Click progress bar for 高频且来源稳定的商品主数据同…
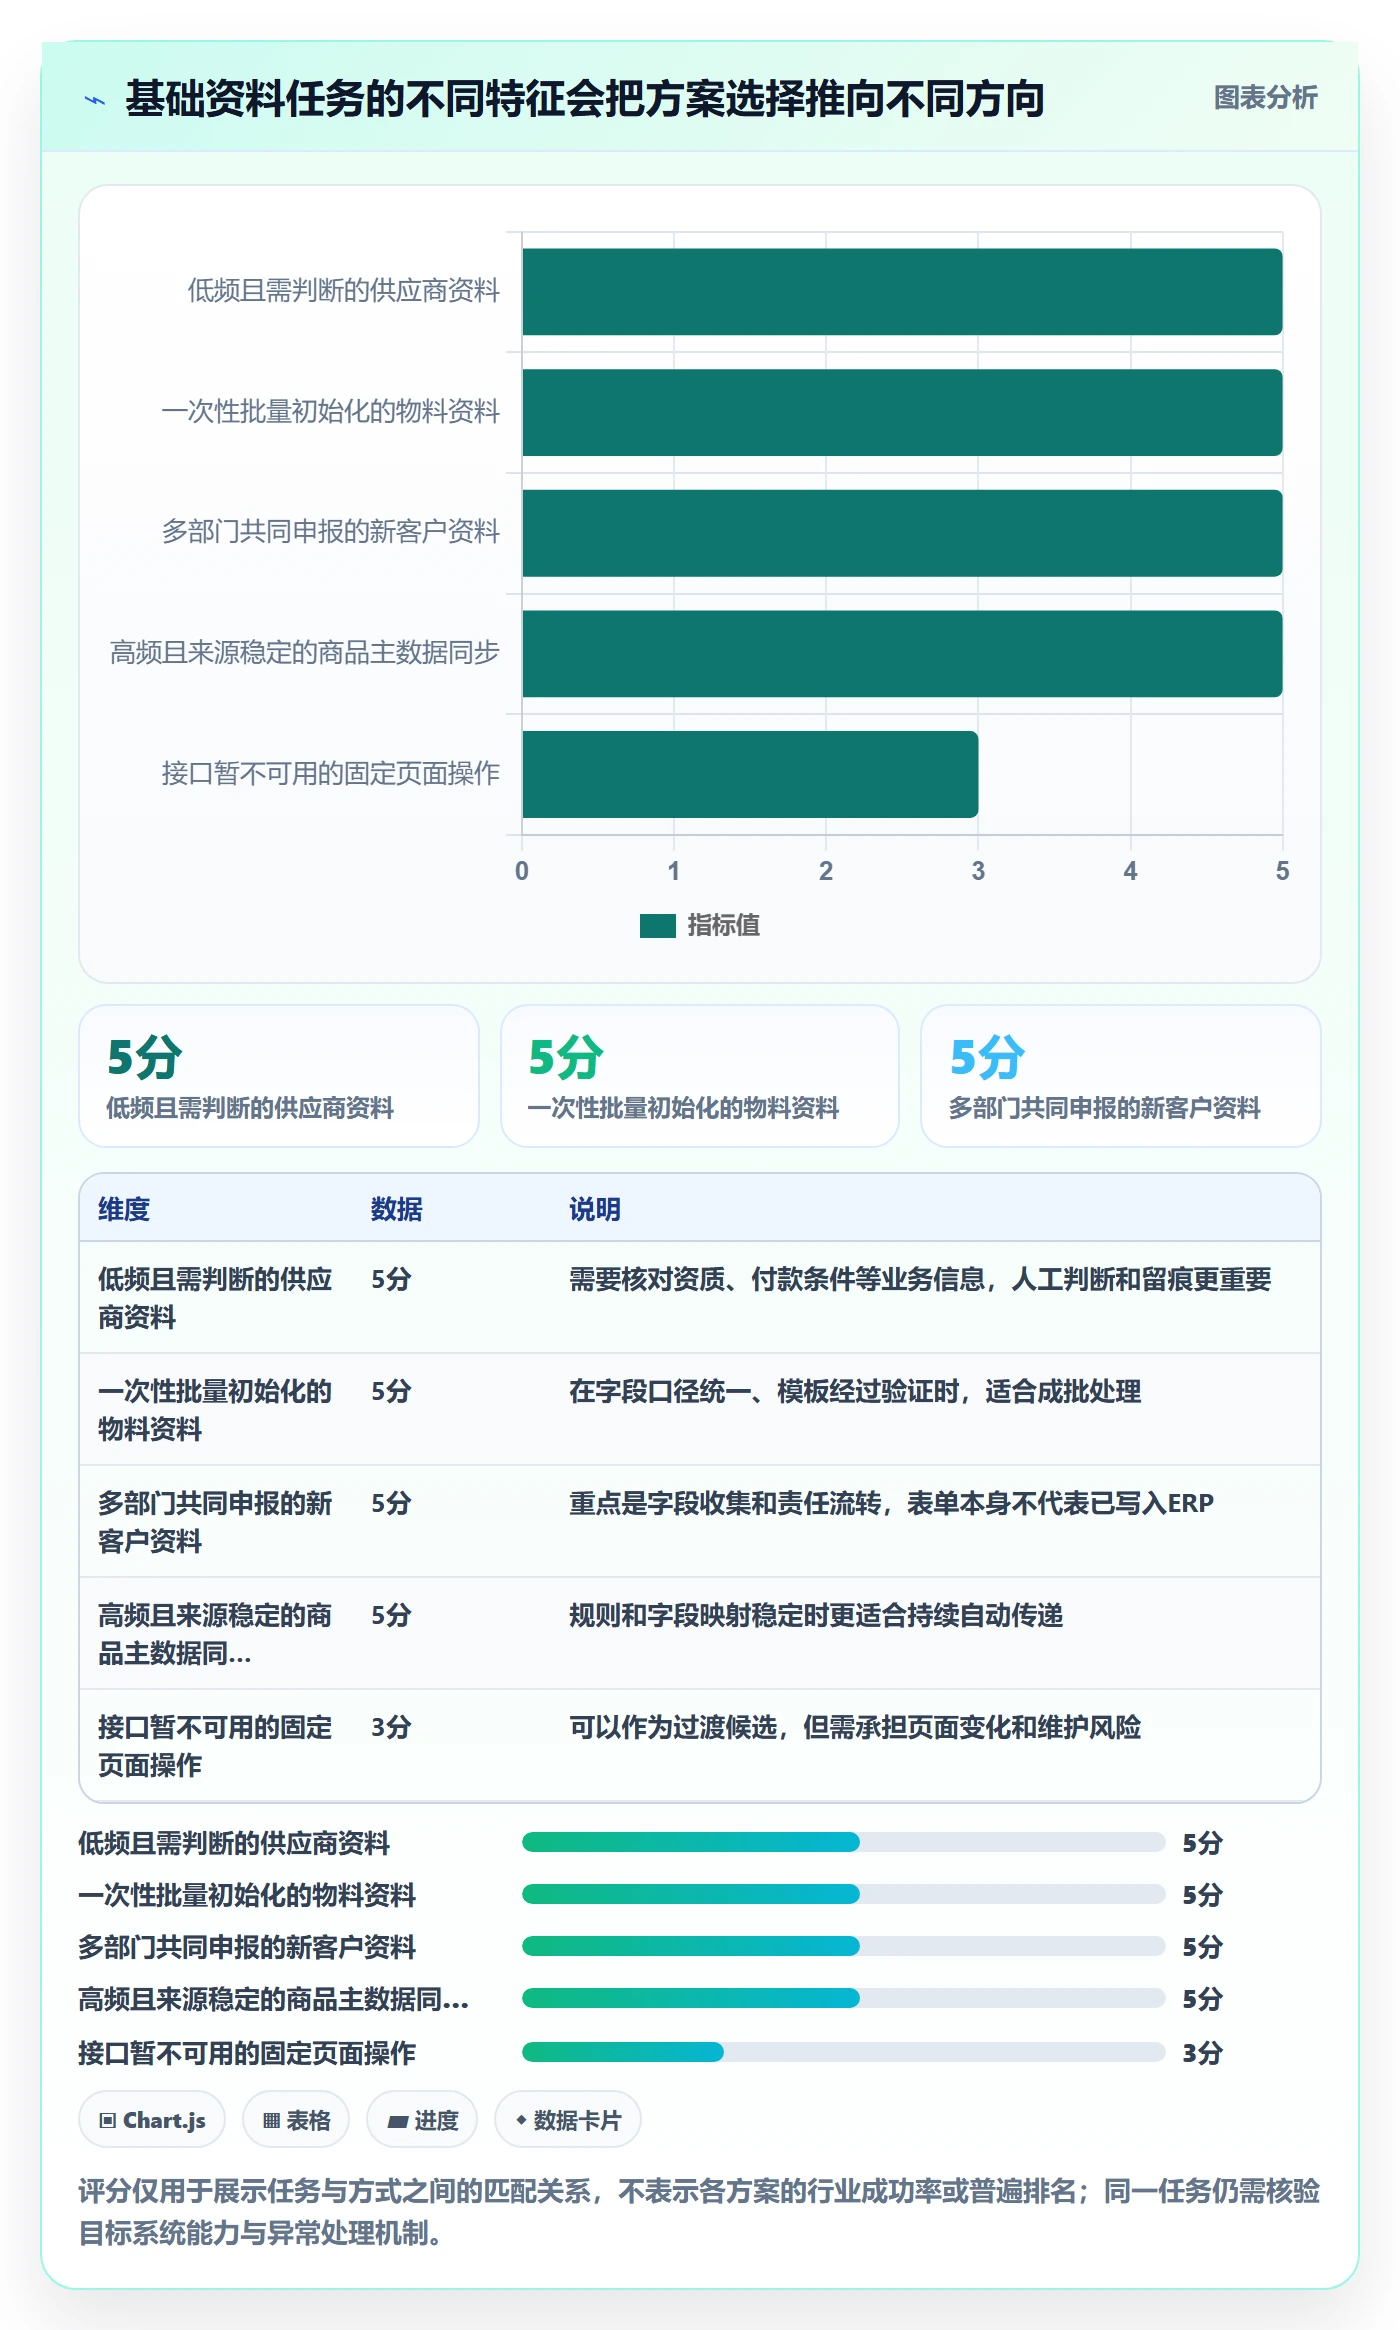Screen dimensions: 1400x2330 click(843, 1998)
